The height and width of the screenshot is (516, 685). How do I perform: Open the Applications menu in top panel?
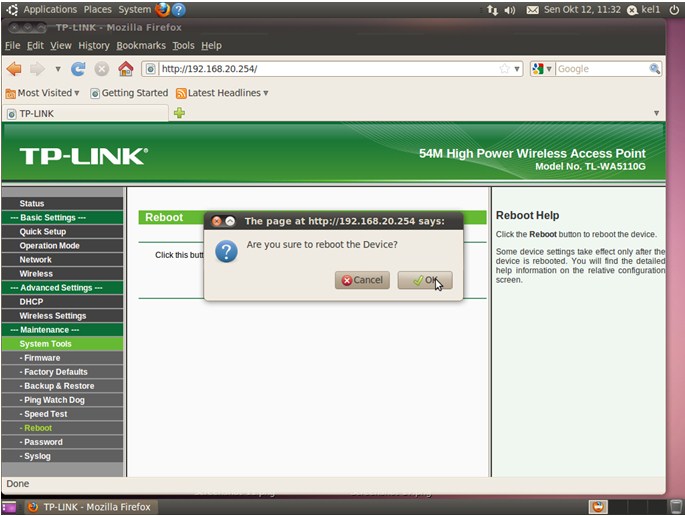[50, 9]
